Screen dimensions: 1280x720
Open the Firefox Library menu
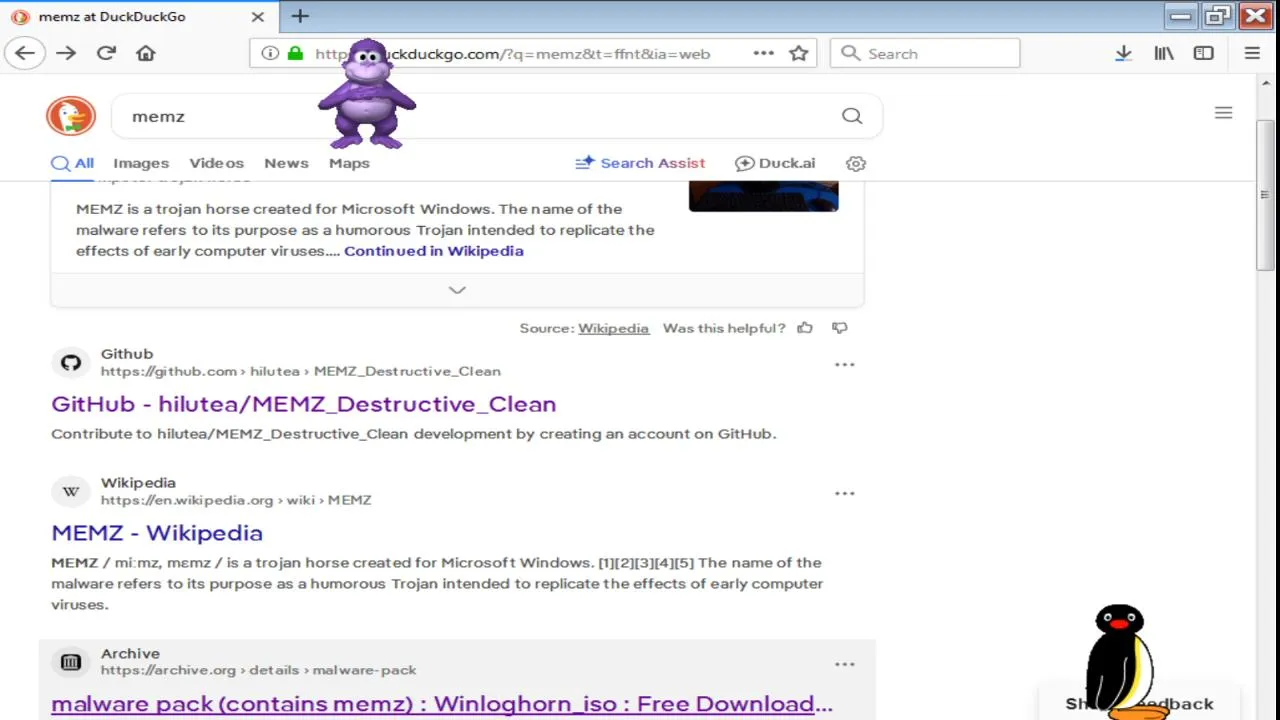click(1163, 53)
